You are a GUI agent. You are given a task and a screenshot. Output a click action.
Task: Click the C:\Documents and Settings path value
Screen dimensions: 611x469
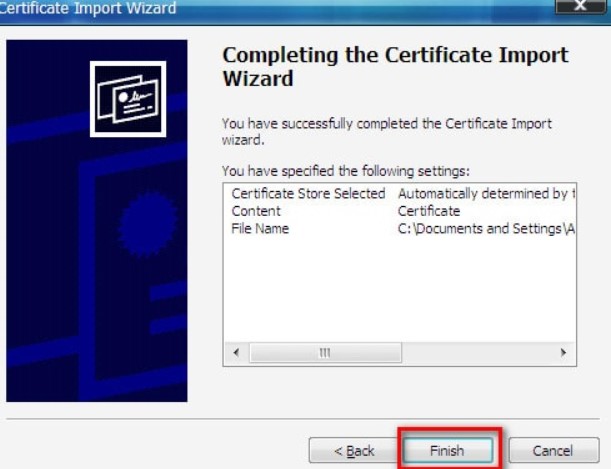coord(486,228)
